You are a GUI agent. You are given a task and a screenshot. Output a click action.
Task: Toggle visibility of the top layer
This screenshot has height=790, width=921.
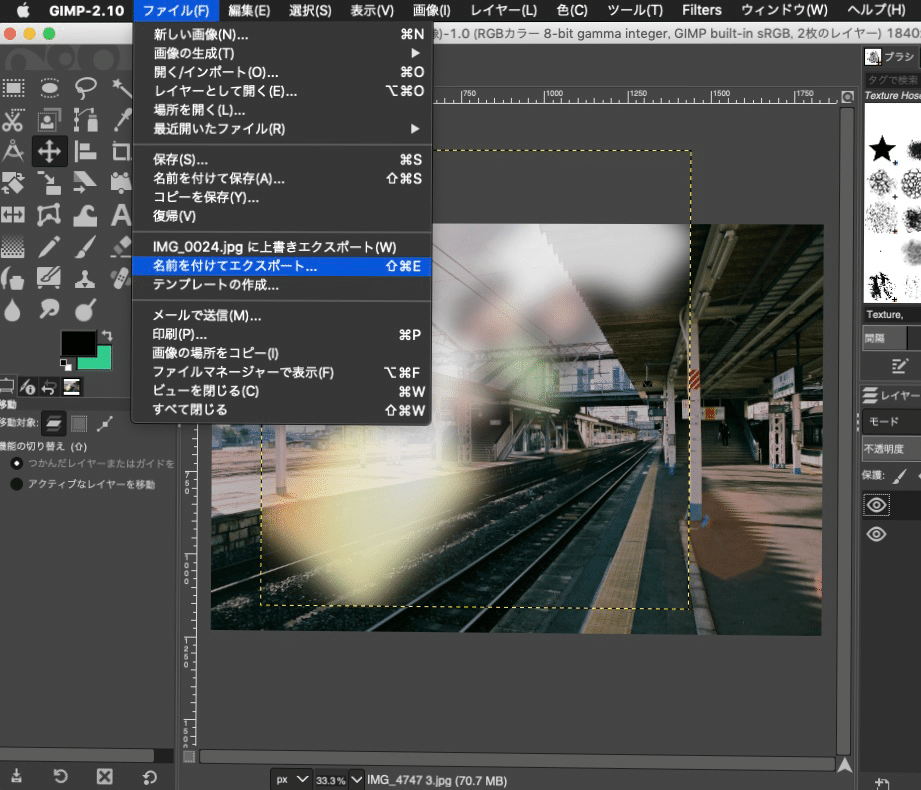coord(876,505)
